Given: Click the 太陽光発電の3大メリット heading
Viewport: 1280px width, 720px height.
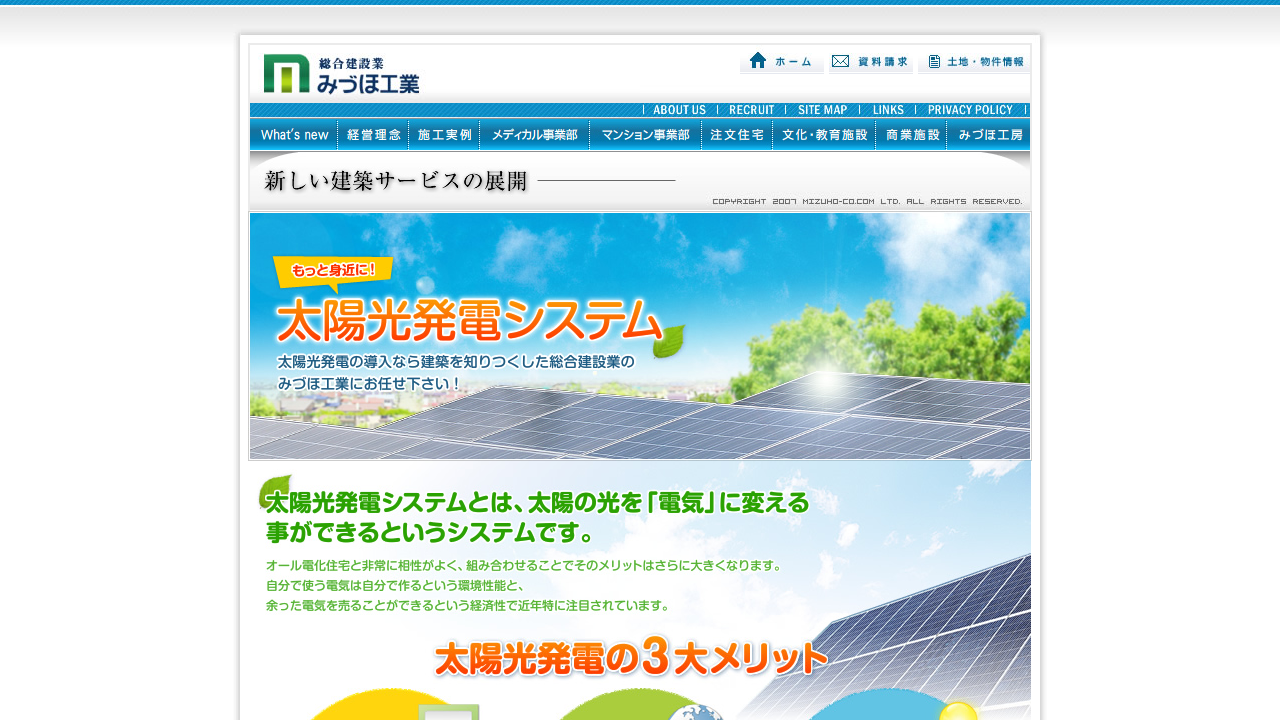Looking at the screenshot, I should point(631,658).
